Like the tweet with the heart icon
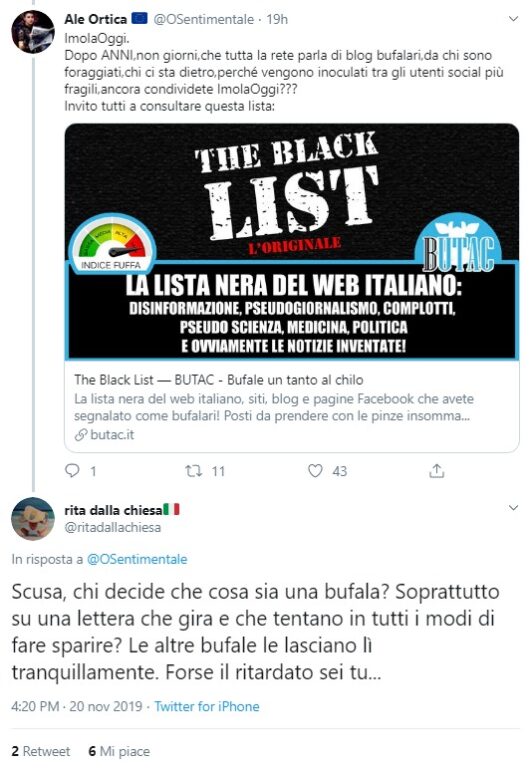Viewport: 532px width, 768px height. pos(315,471)
